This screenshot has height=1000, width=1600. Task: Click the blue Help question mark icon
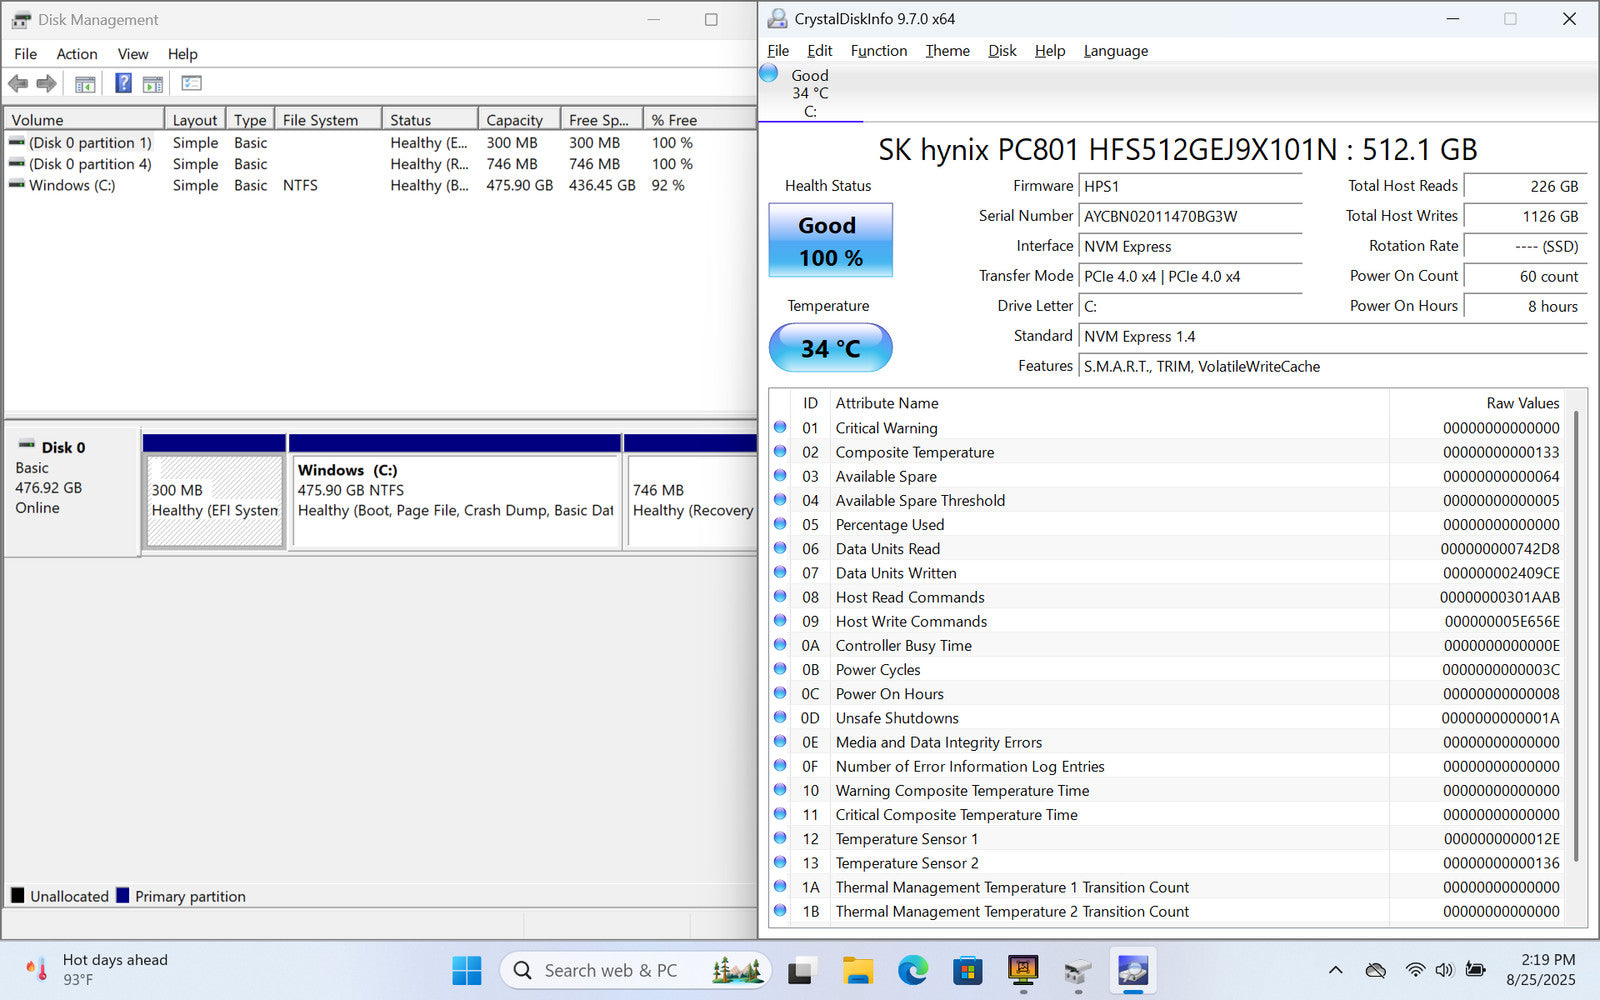pos(123,84)
